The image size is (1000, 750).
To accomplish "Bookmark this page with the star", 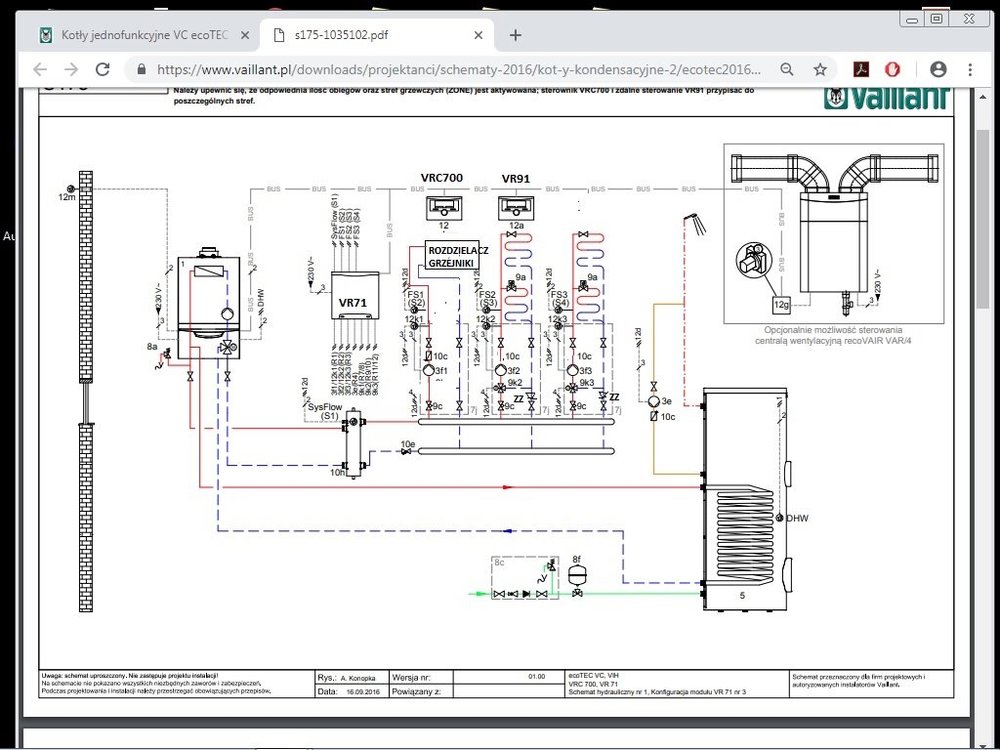I will click(x=820, y=70).
